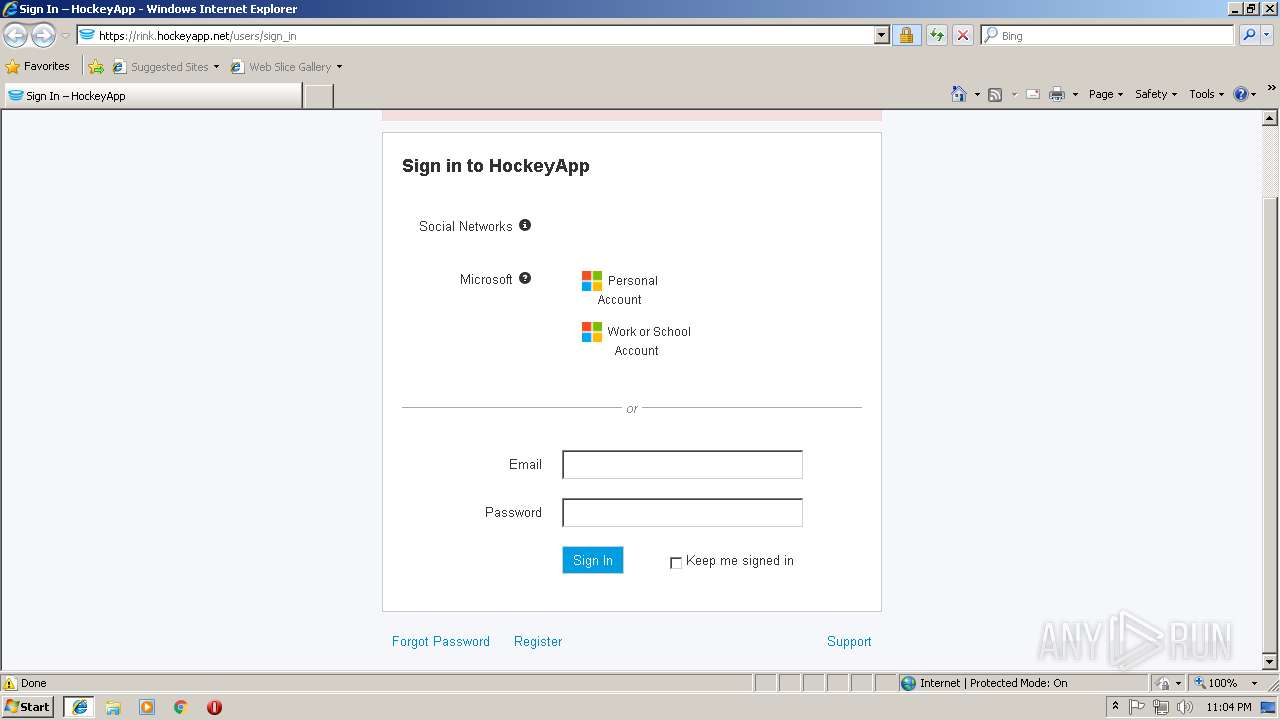Click the red Stop loading icon
Viewport: 1280px width, 720px height.
(962, 35)
